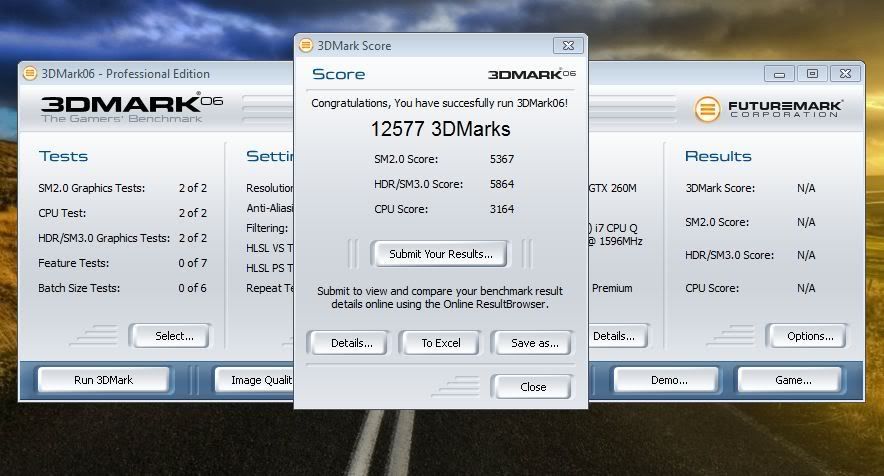This screenshot has height=476, width=884.
Task: Click SM2.0 Score value 5367
Action: 502,159
